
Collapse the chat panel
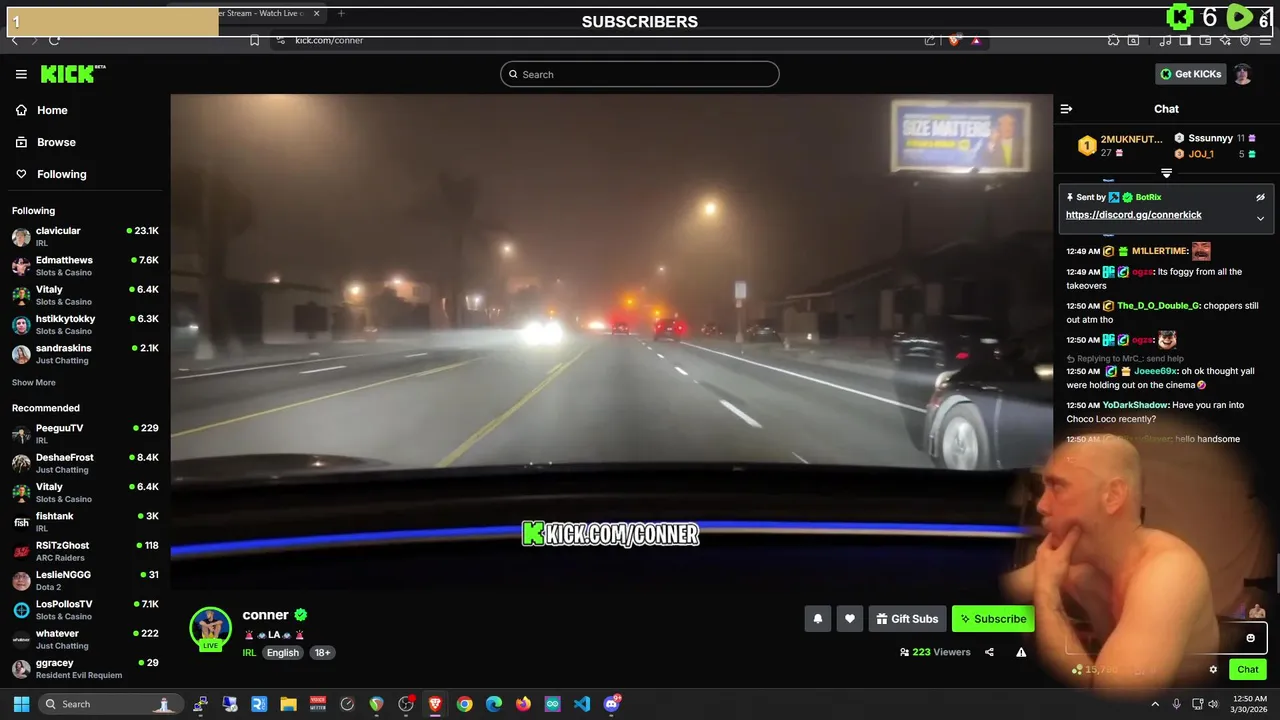pyautogui.click(x=1066, y=109)
